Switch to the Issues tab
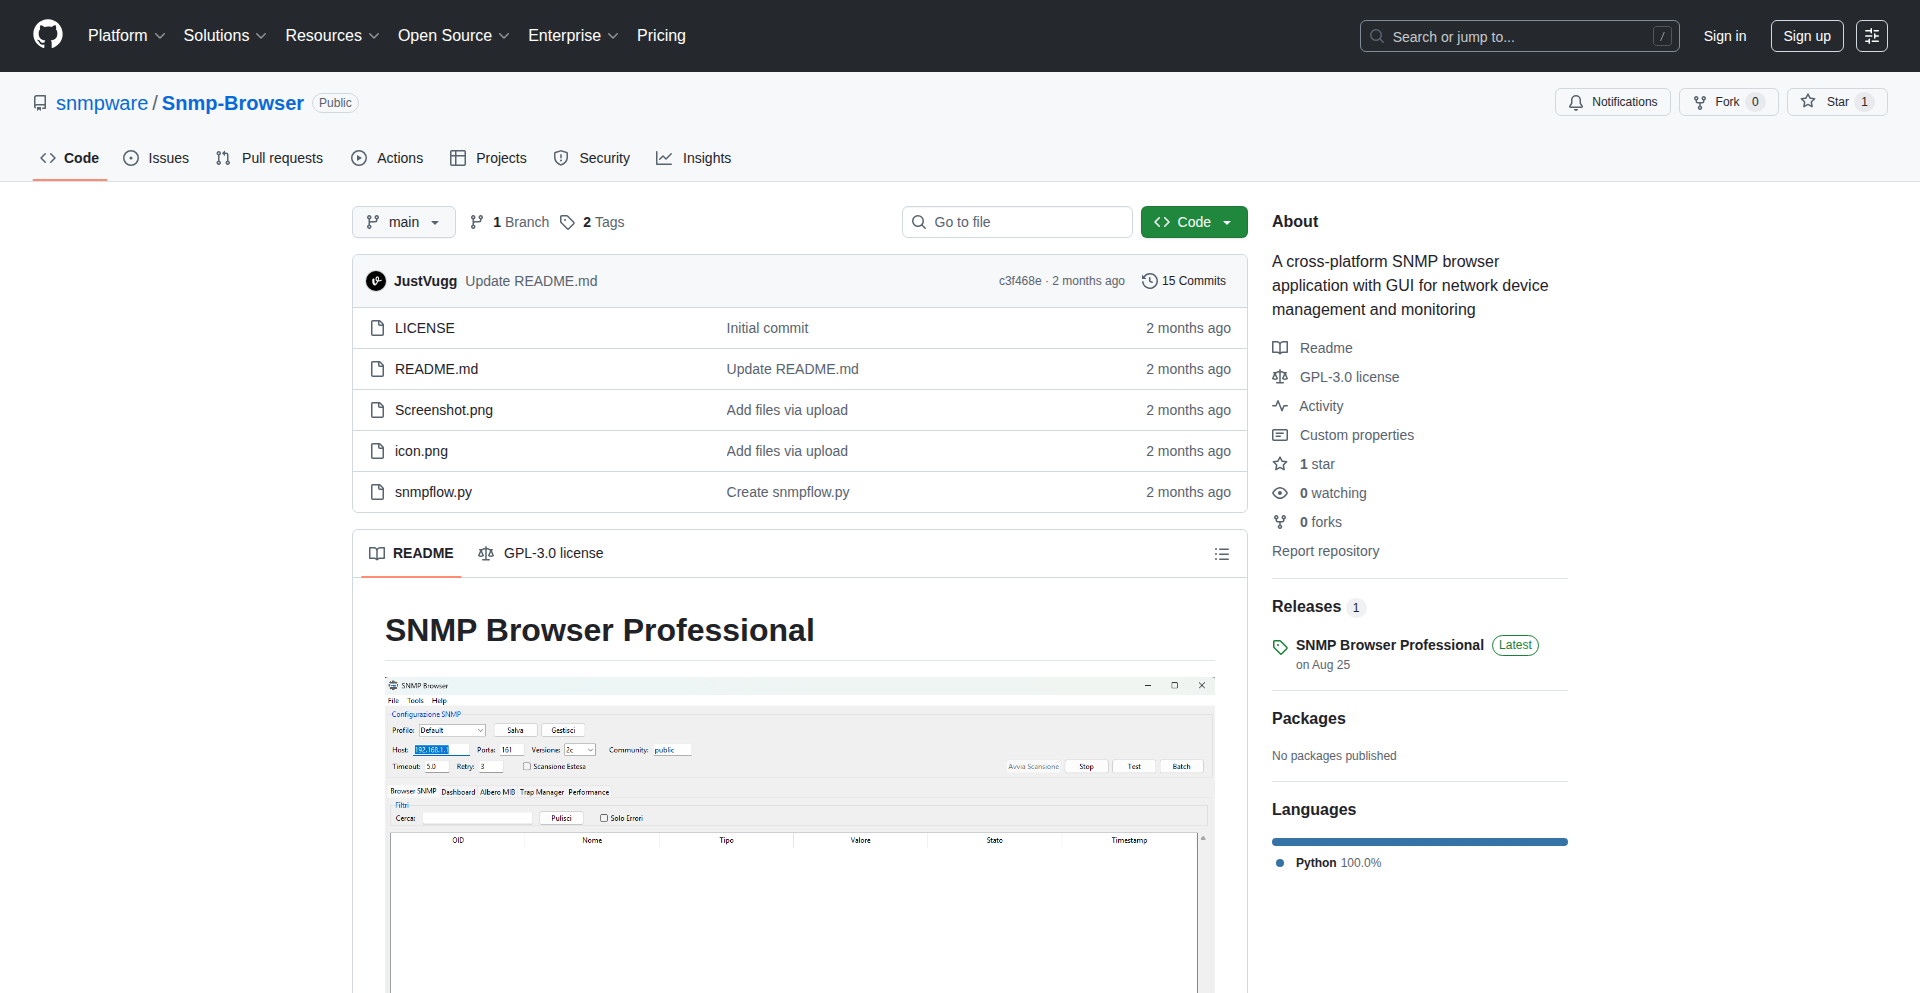The width and height of the screenshot is (1920, 993). 156,158
